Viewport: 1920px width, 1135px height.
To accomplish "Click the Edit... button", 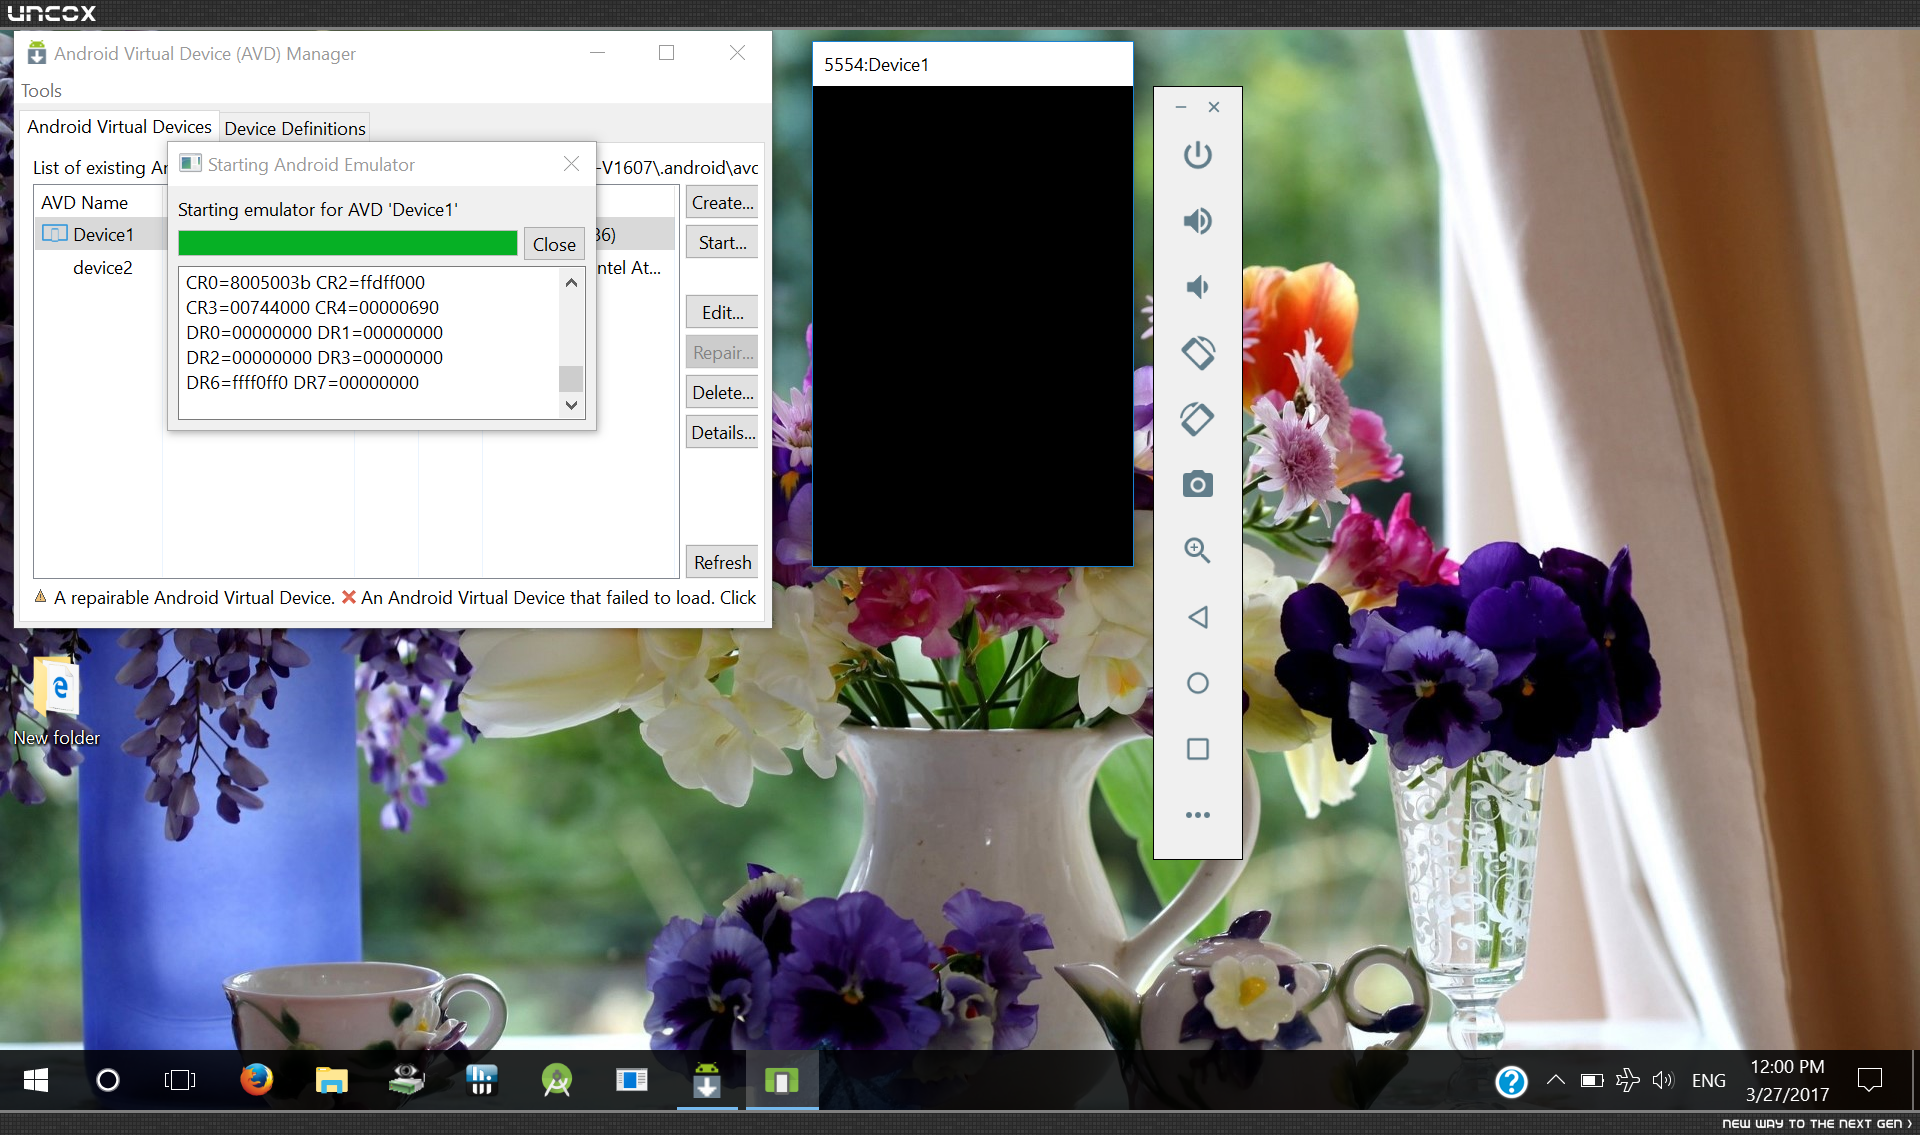I will click(x=722, y=312).
